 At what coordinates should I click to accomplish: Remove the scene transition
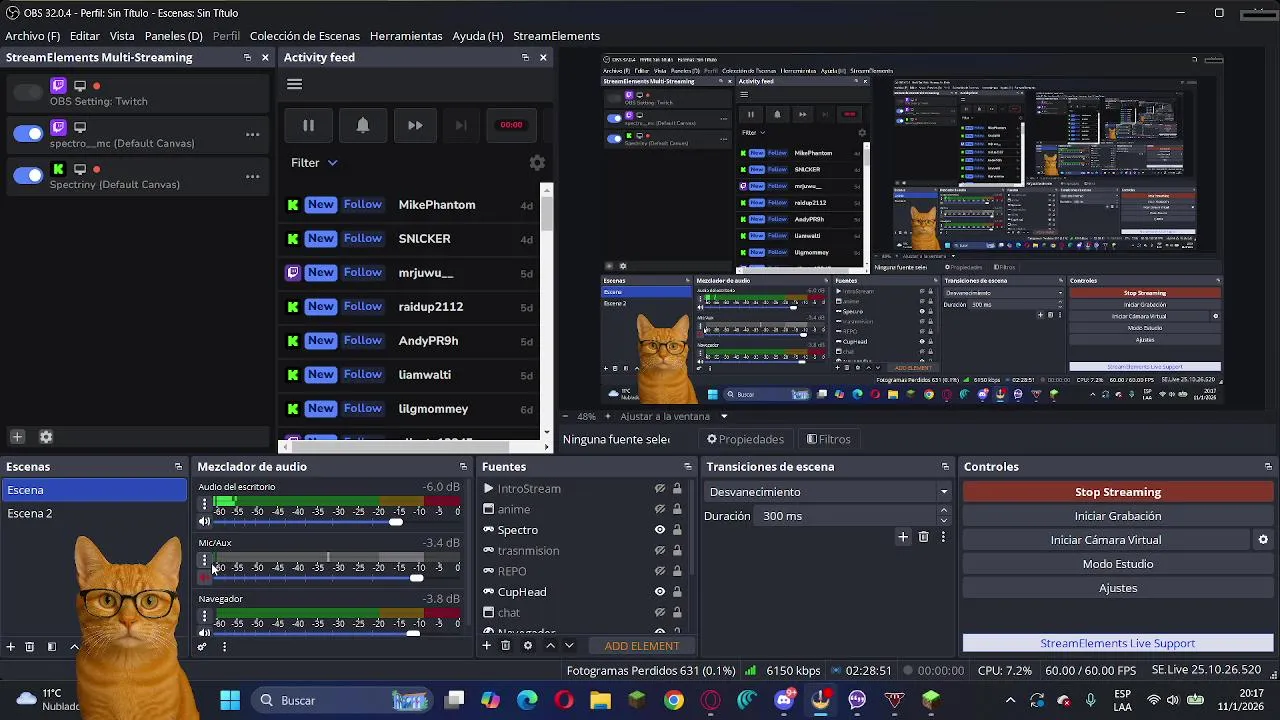(923, 537)
